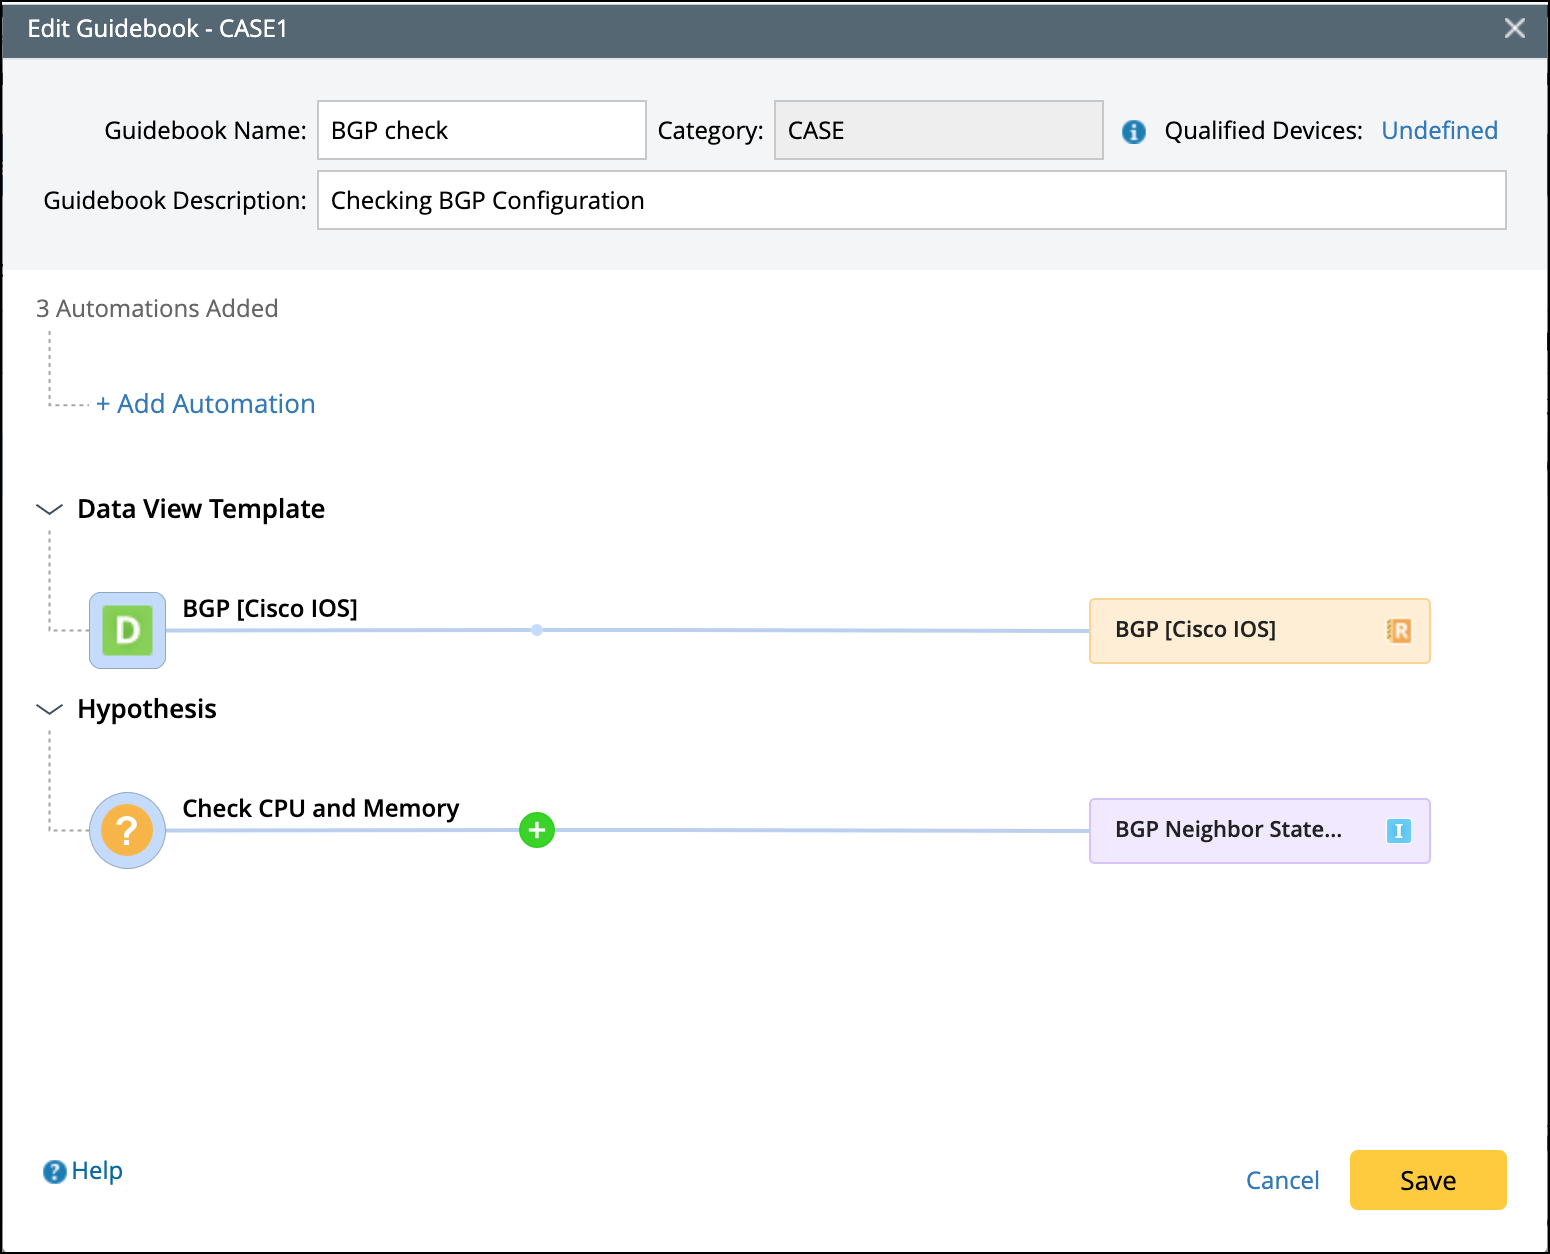The image size is (1550, 1254).
Task: Close the Edit Guidebook dialog
Action: pyautogui.click(x=1514, y=28)
